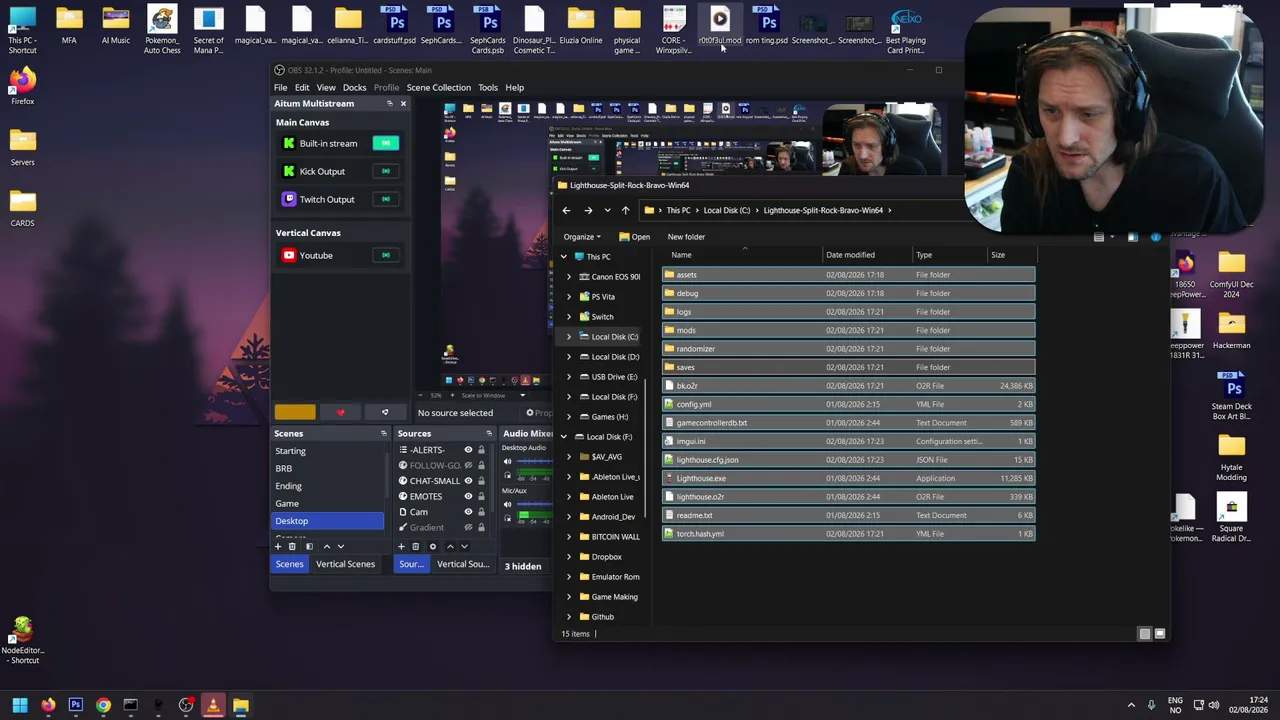Lock the EMOTES source
The width and height of the screenshot is (1280, 720).
pyautogui.click(x=481, y=496)
